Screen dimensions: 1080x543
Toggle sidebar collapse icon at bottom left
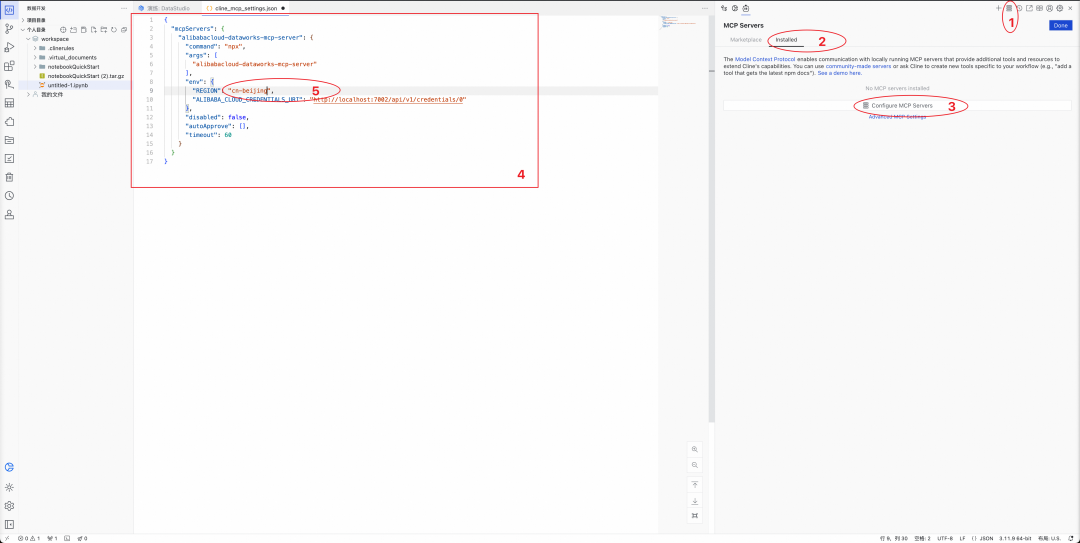tap(9, 524)
